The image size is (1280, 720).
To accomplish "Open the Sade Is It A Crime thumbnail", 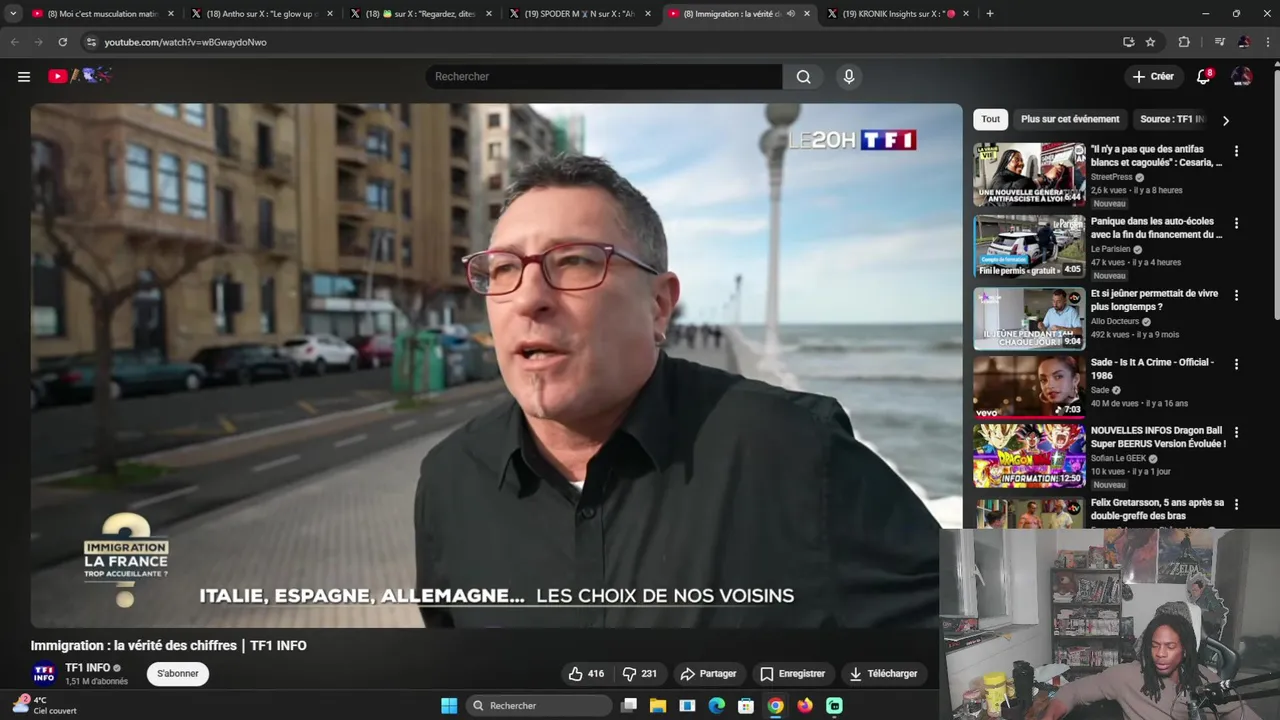I will coord(1029,387).
